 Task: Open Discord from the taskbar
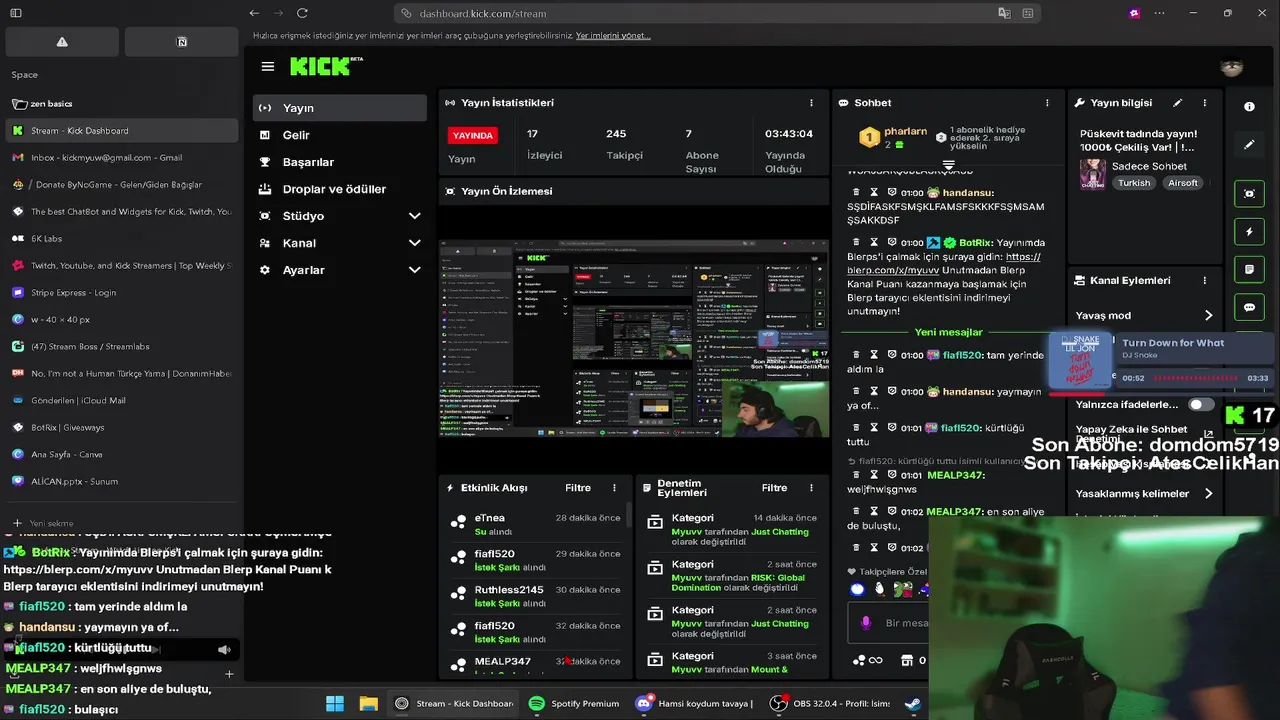695,703
